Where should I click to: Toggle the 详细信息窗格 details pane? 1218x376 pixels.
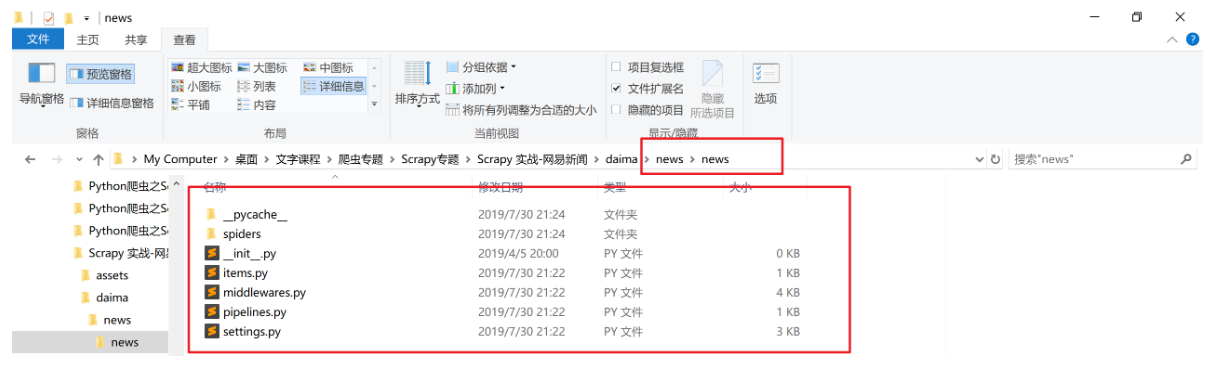(111, 103)
